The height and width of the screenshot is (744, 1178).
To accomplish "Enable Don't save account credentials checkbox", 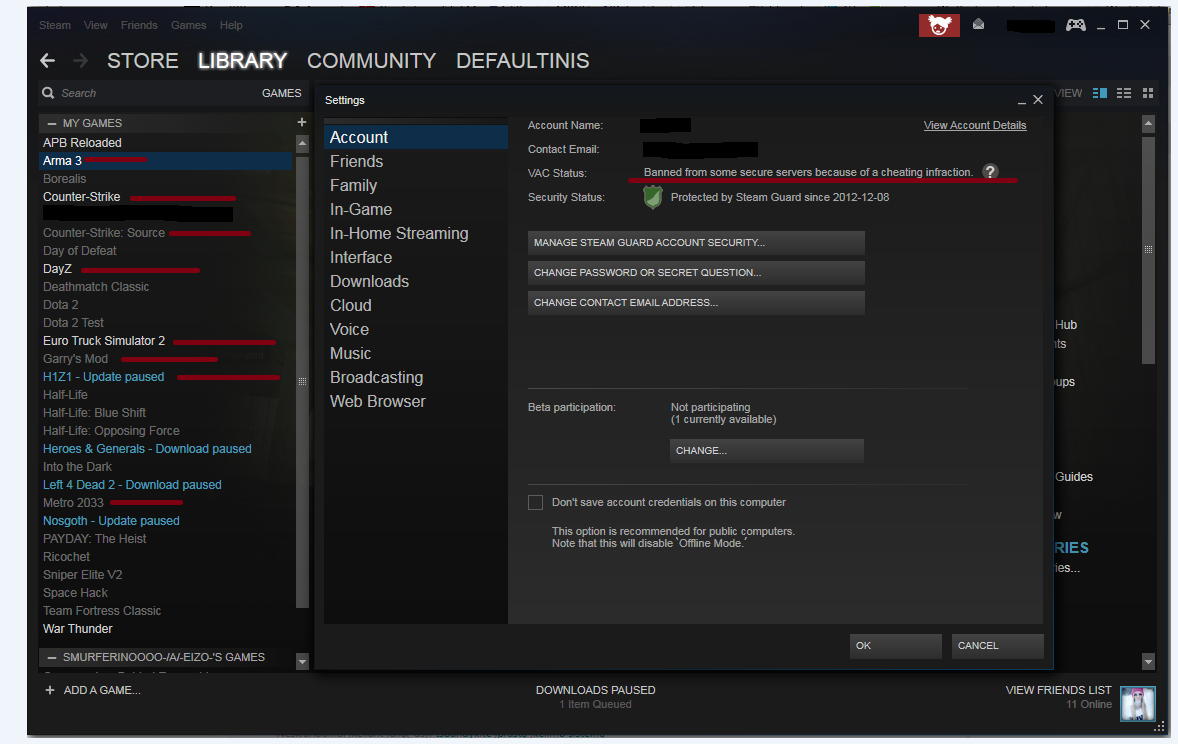I will point(535,502).
